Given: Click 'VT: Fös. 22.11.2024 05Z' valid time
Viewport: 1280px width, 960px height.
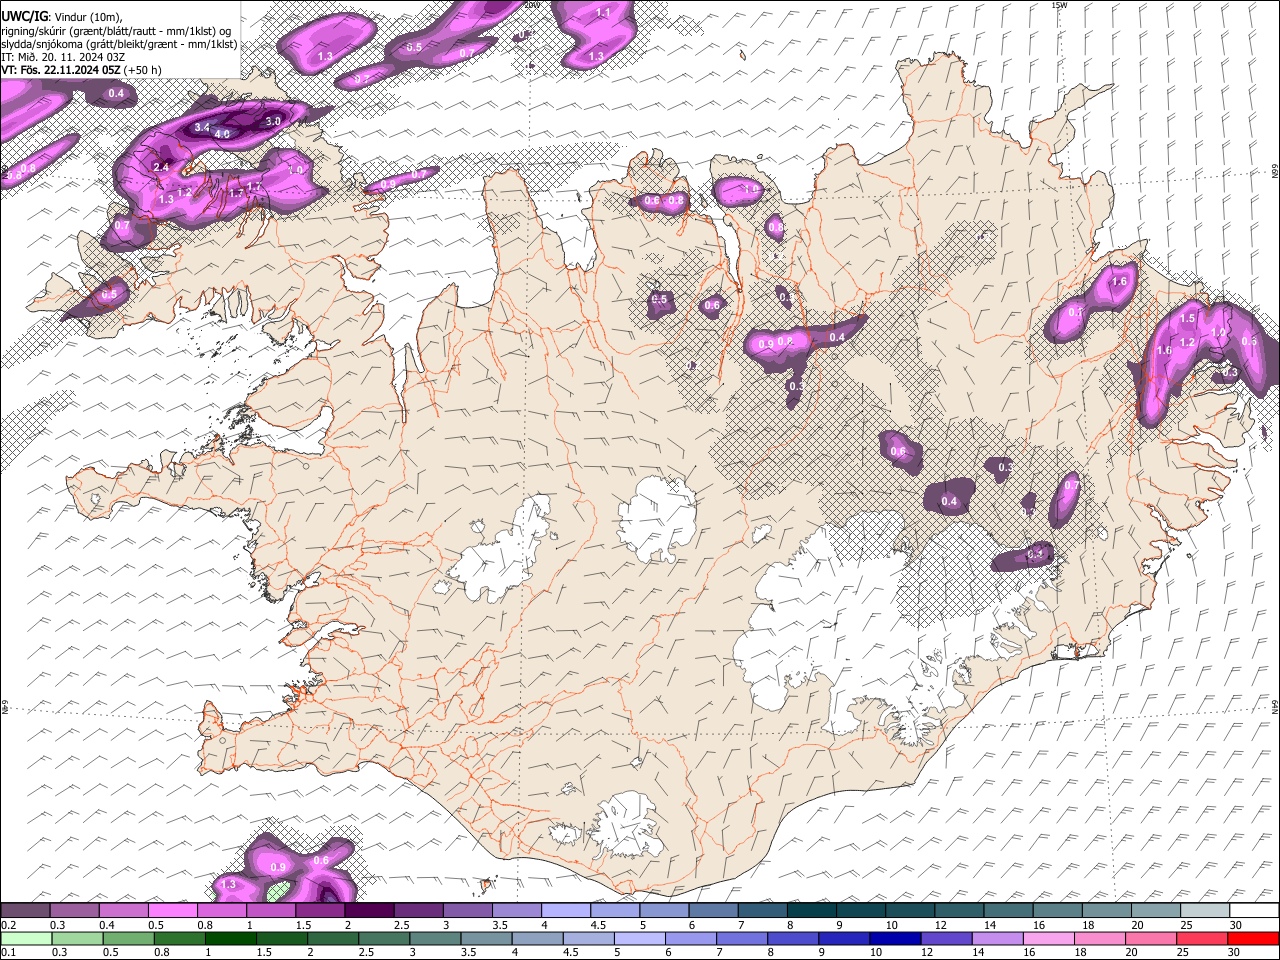Looking at the screenshot, I should pyautogui.click(x=61, y=70).
